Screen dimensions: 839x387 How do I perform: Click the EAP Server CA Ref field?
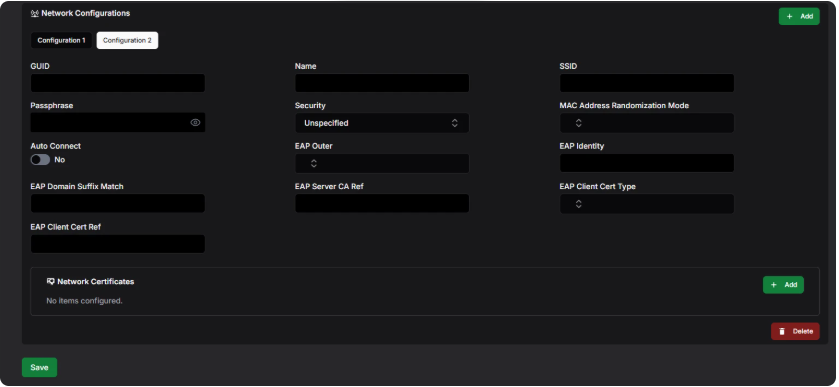[x=382, y=203]
